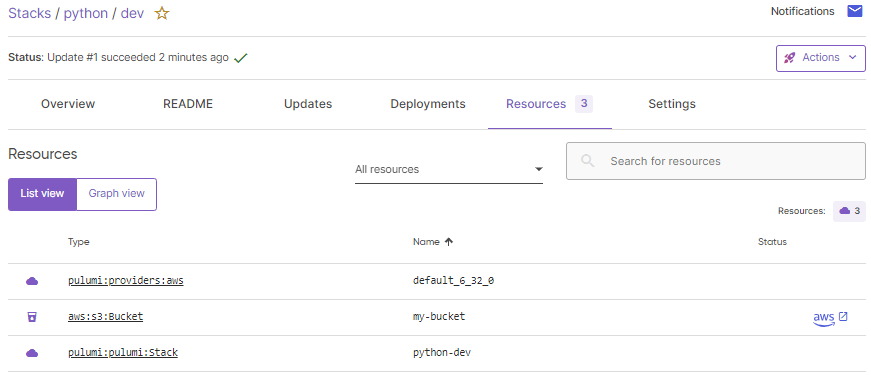Sort by the Name column header
The image size is (871, 380).
coord(426,242)
